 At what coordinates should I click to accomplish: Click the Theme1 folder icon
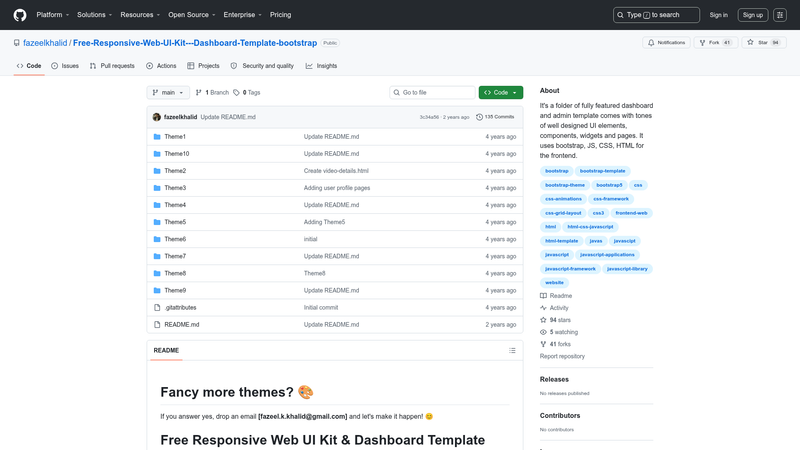click(x=157, y=137)
